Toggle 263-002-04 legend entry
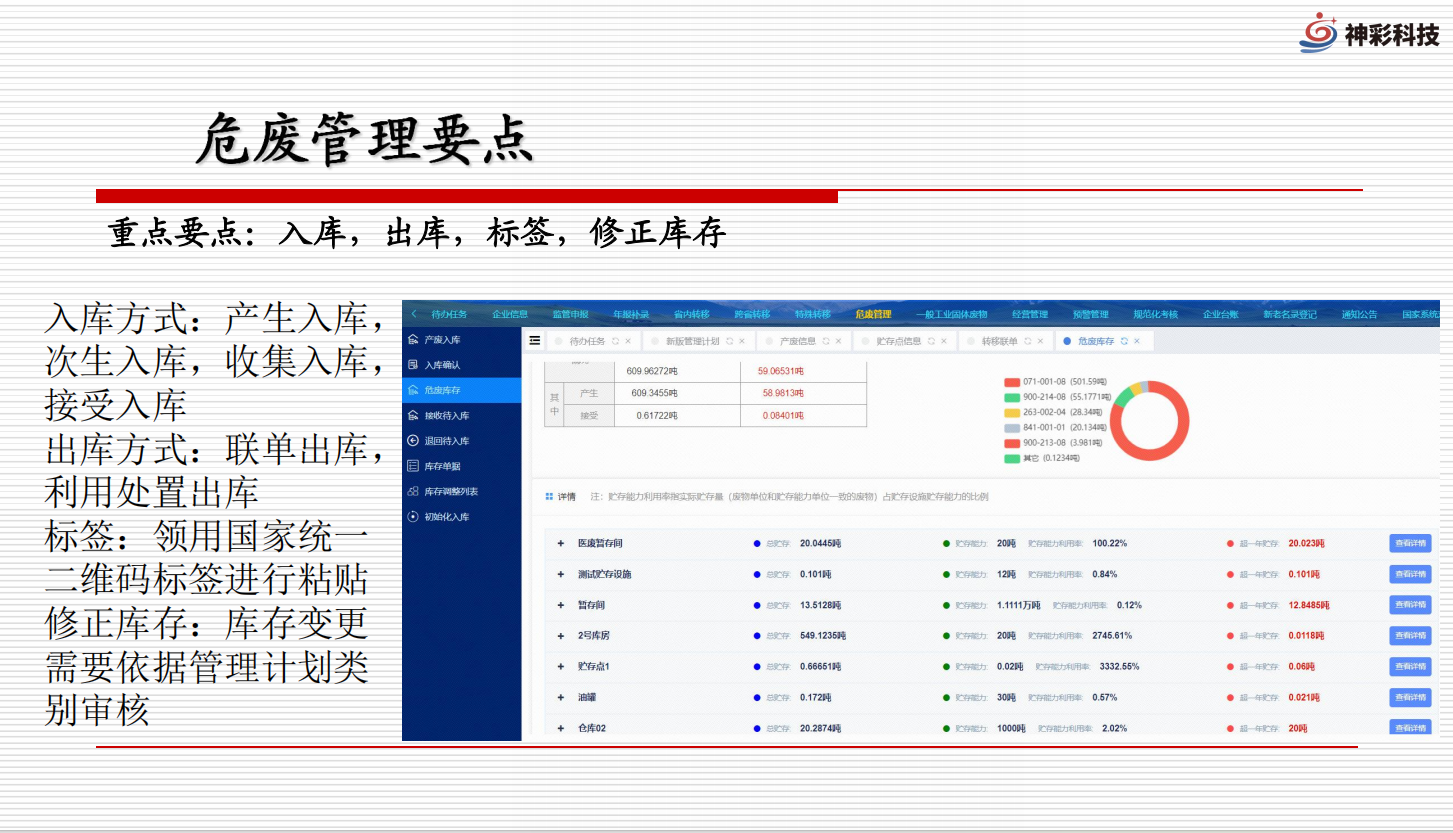Screen dimensions: 1453x833 pyautogui.click(x=1011, y=412)
